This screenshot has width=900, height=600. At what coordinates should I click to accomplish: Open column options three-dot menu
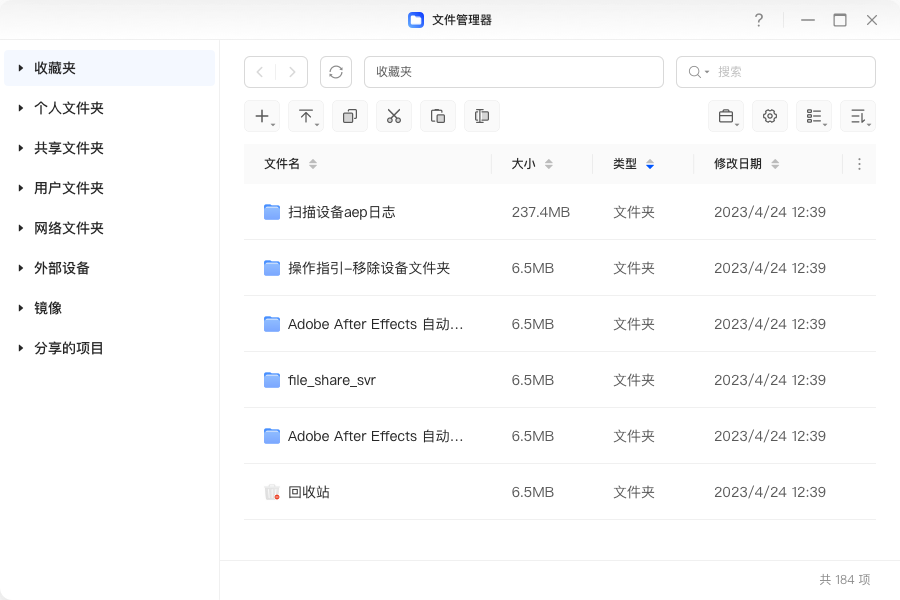pyautogui.click(x=859, y=164)
